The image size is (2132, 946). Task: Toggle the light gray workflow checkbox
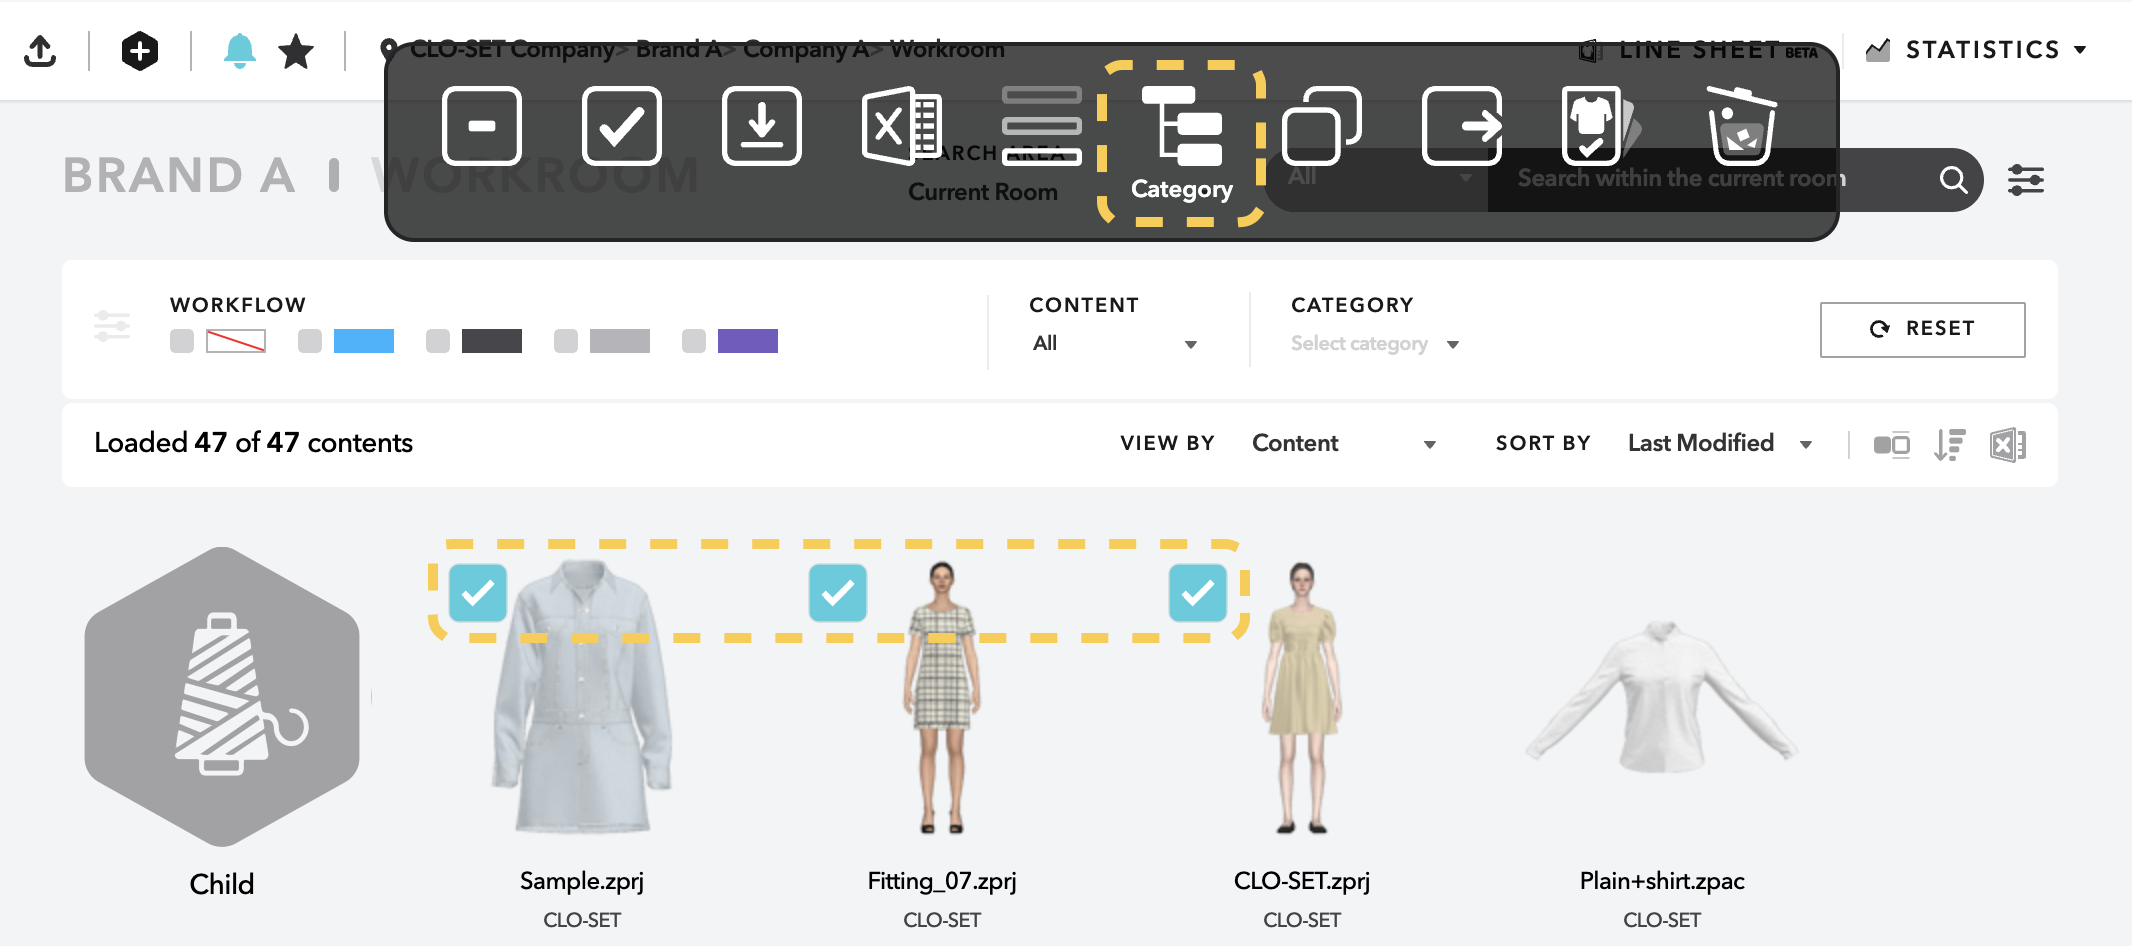click(x=566, y=341)
